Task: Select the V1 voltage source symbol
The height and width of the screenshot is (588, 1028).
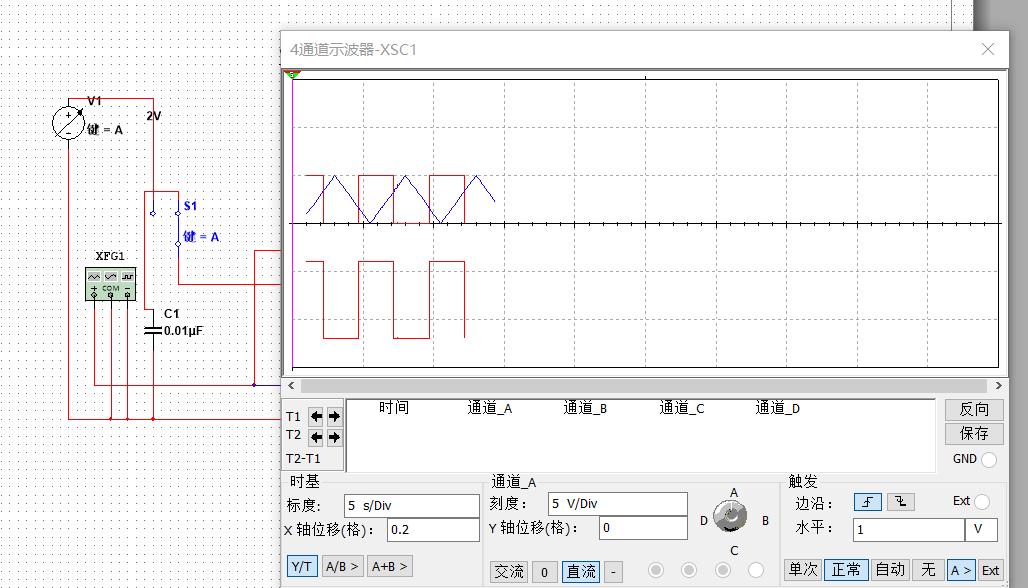Action: point(68,123)
